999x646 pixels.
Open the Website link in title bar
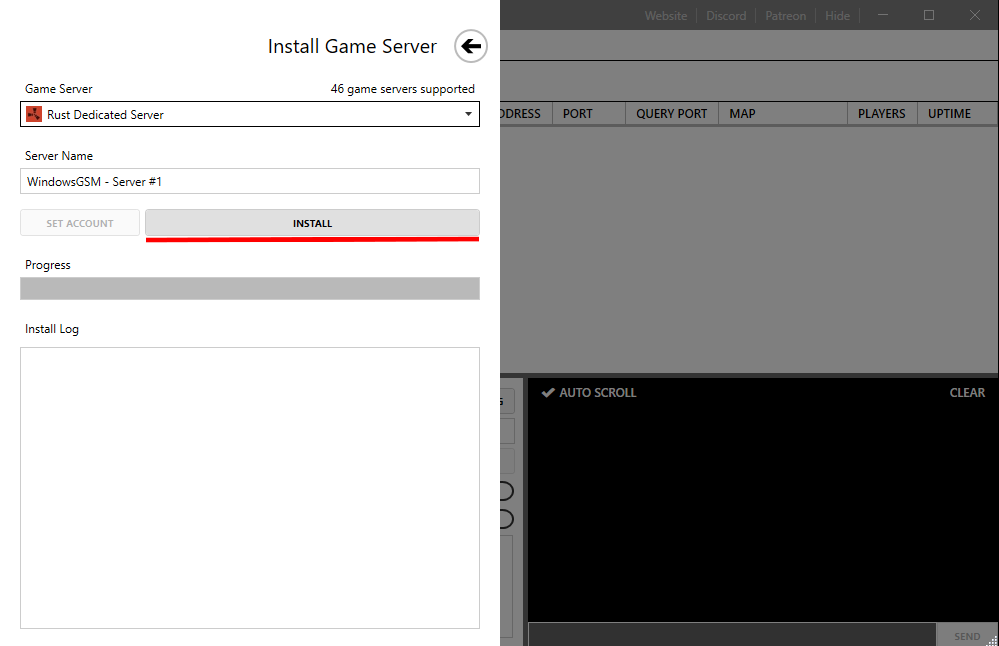[x=666, y=16]
